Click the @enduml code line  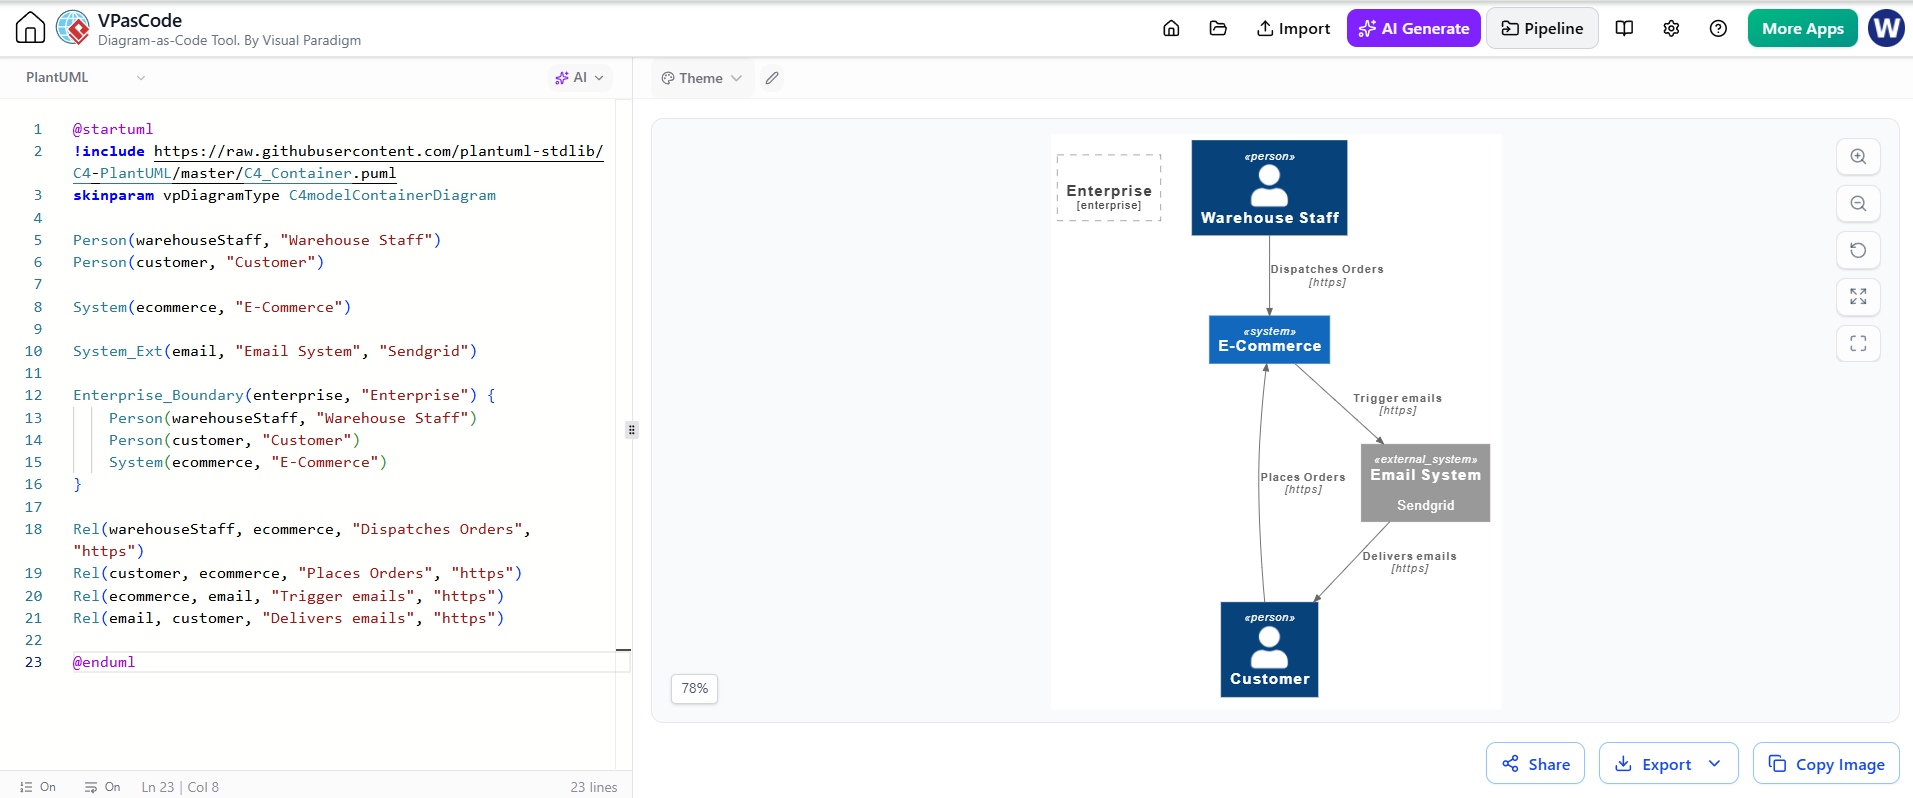pos(104,662)
